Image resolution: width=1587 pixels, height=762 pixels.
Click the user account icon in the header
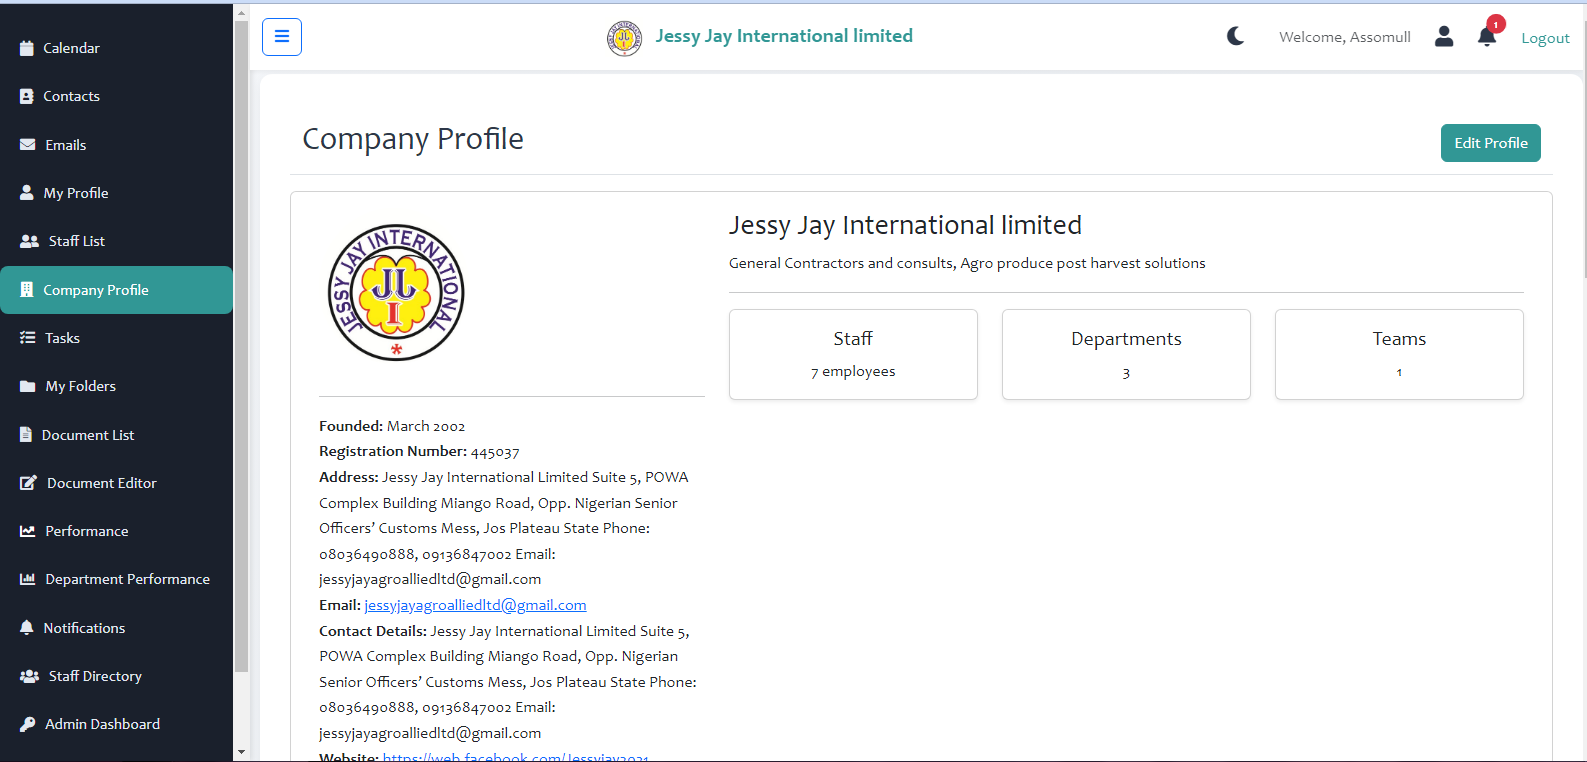[x=1443, y=37]
